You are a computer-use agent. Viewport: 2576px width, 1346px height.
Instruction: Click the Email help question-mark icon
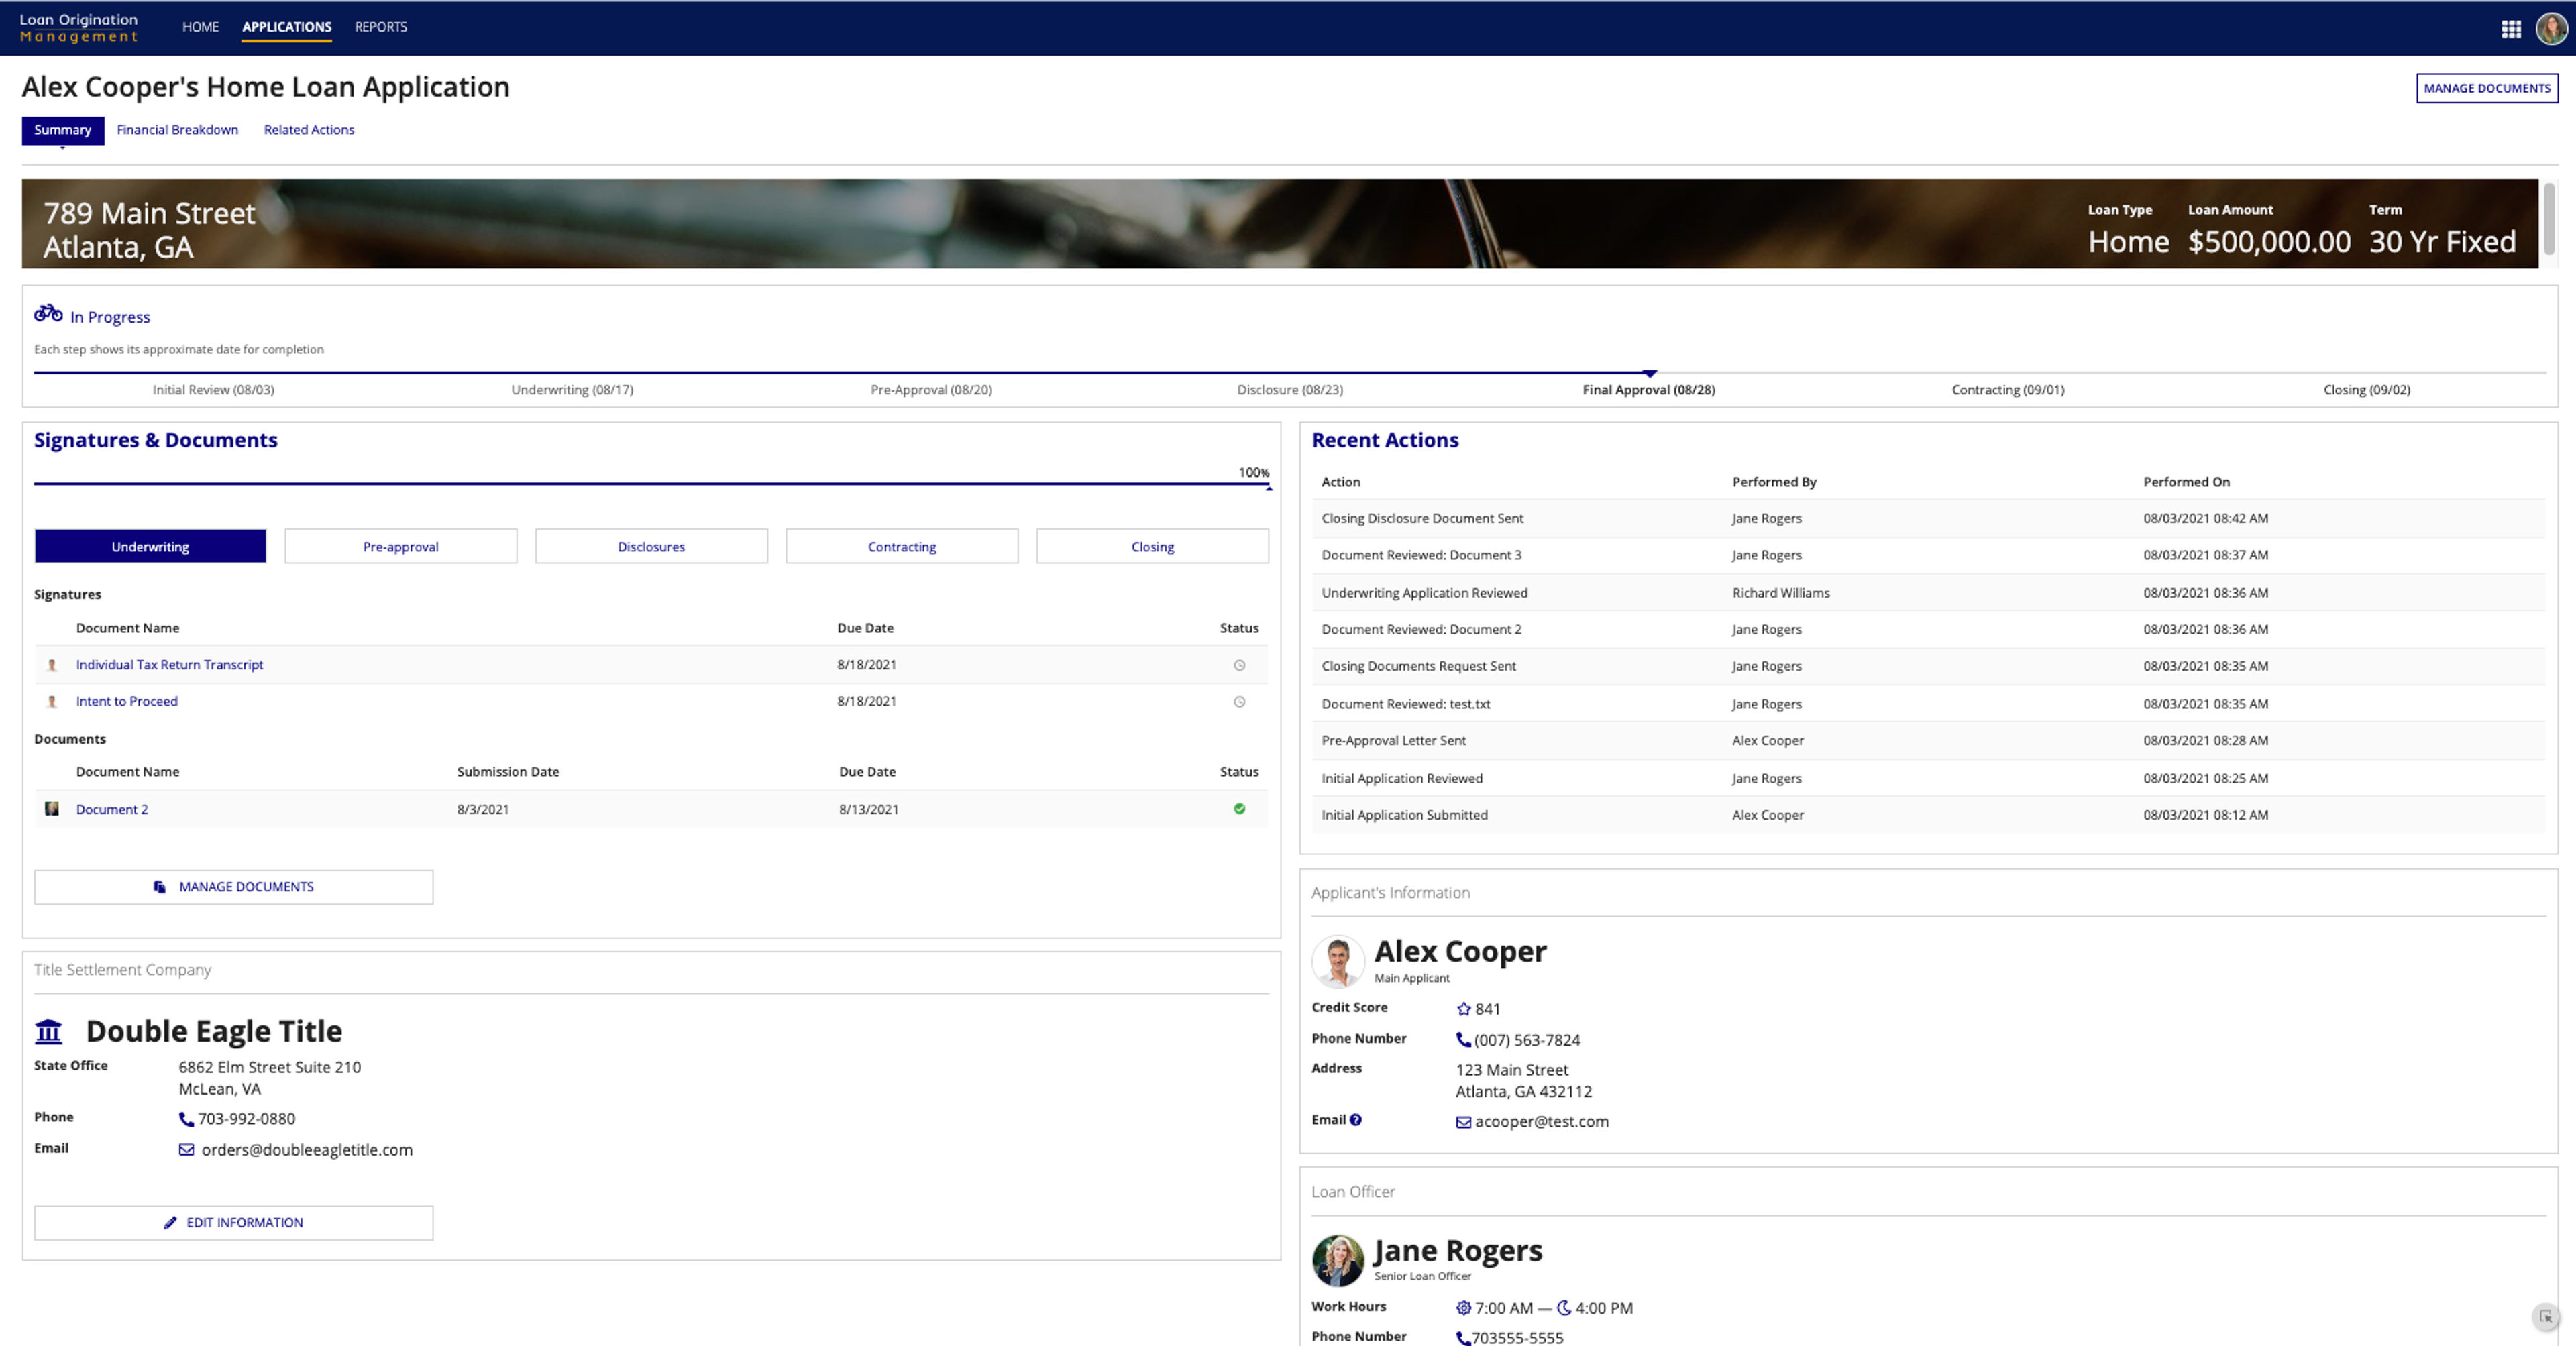click(x=1355, y=1120)
